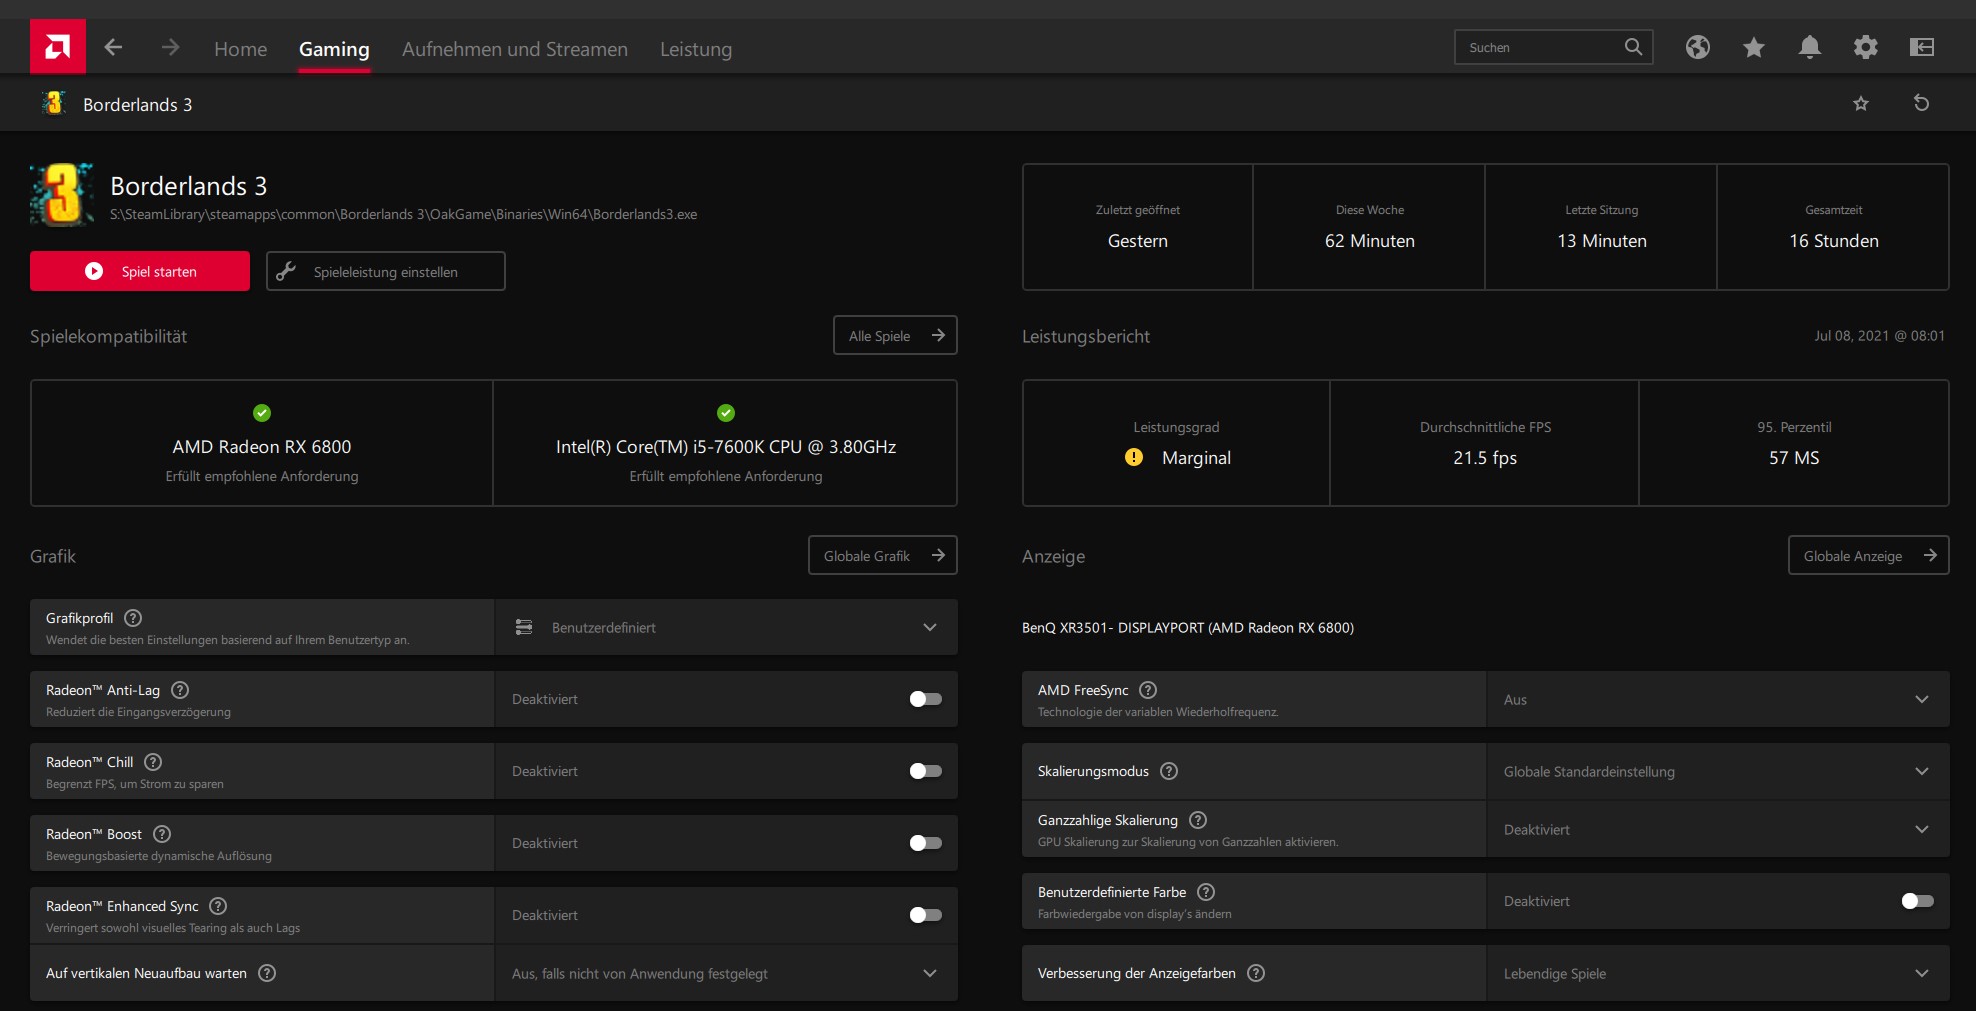Switch to the Home tab
This screenshot has width=1976, height=1011.
241,49
